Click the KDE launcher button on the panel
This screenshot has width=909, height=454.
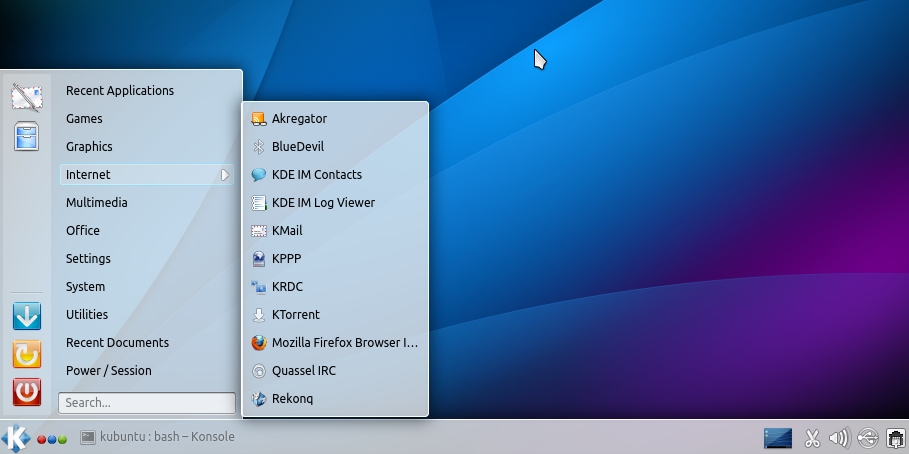(16, 438)
